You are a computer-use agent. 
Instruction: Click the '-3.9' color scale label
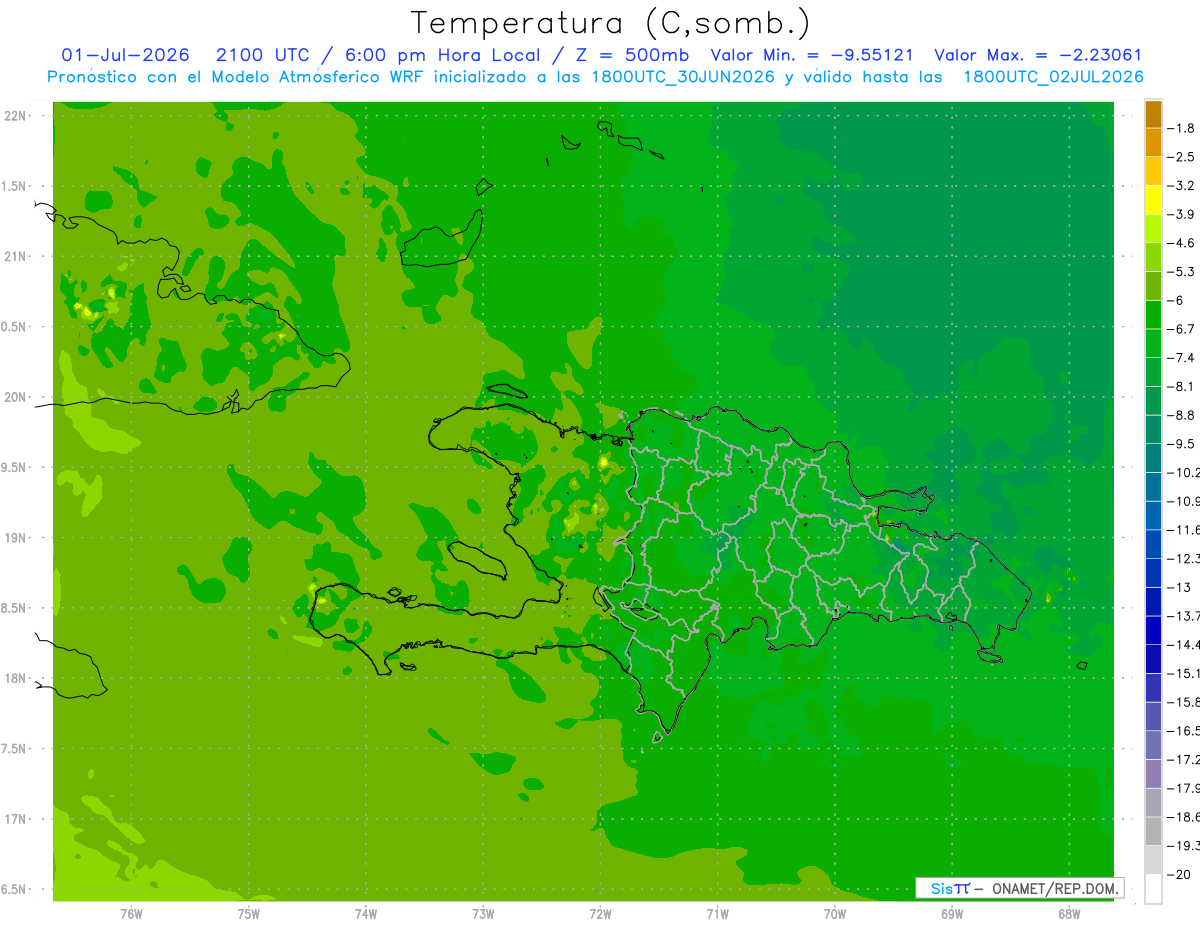[1182, 214]
